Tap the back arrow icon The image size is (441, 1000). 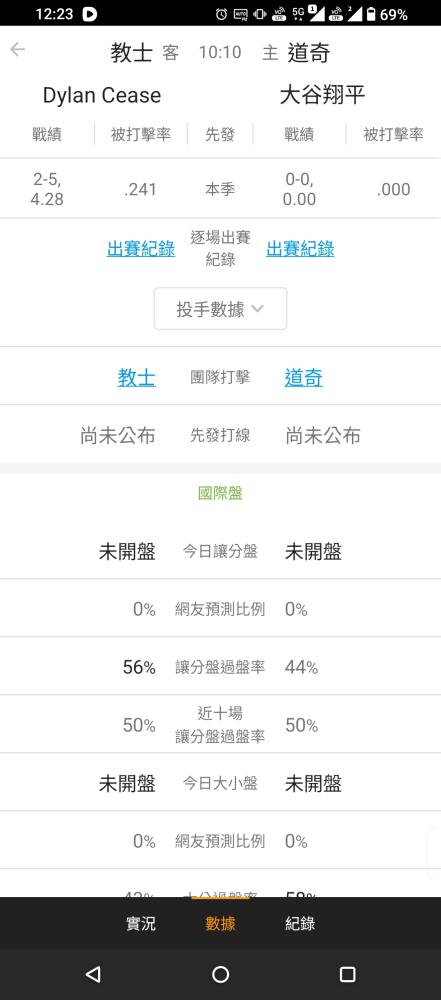point(17,50)
